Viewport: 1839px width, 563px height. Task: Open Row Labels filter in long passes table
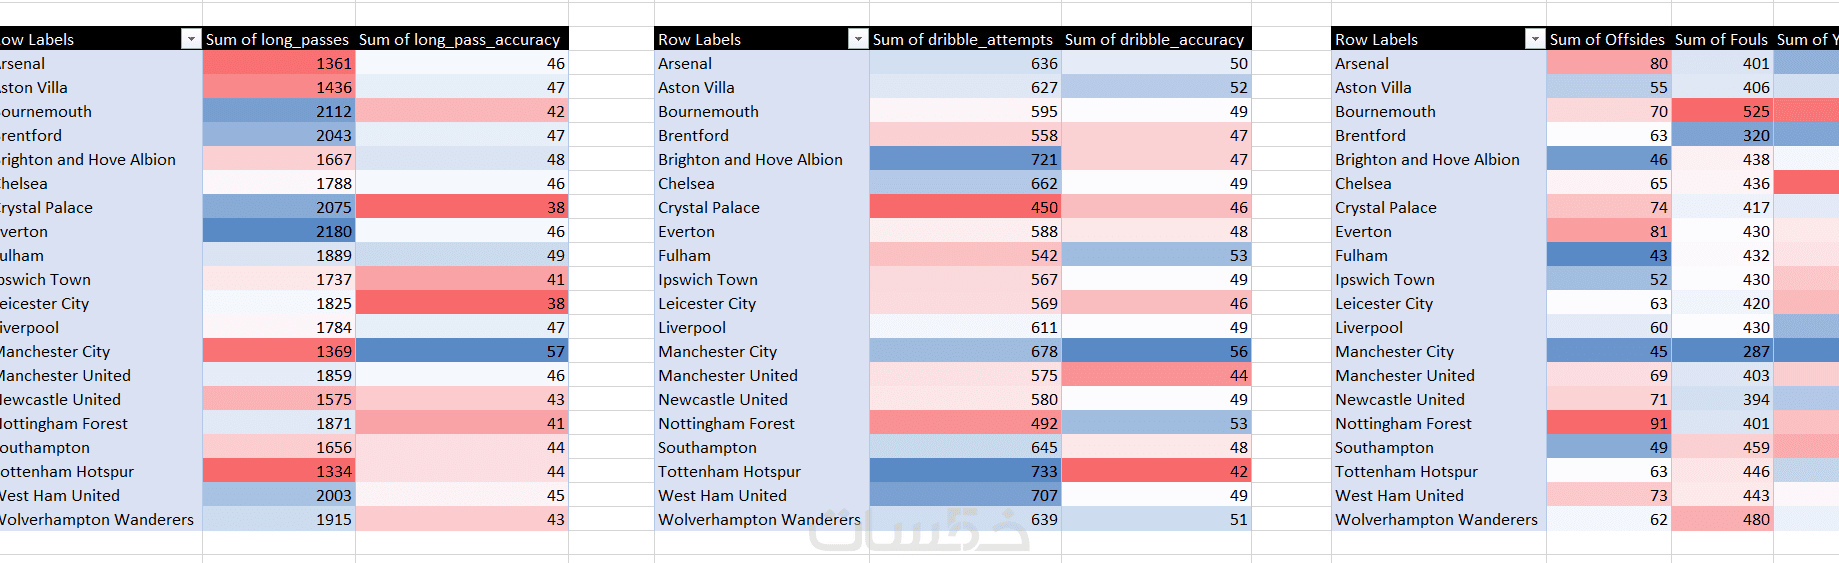(191, 39)
